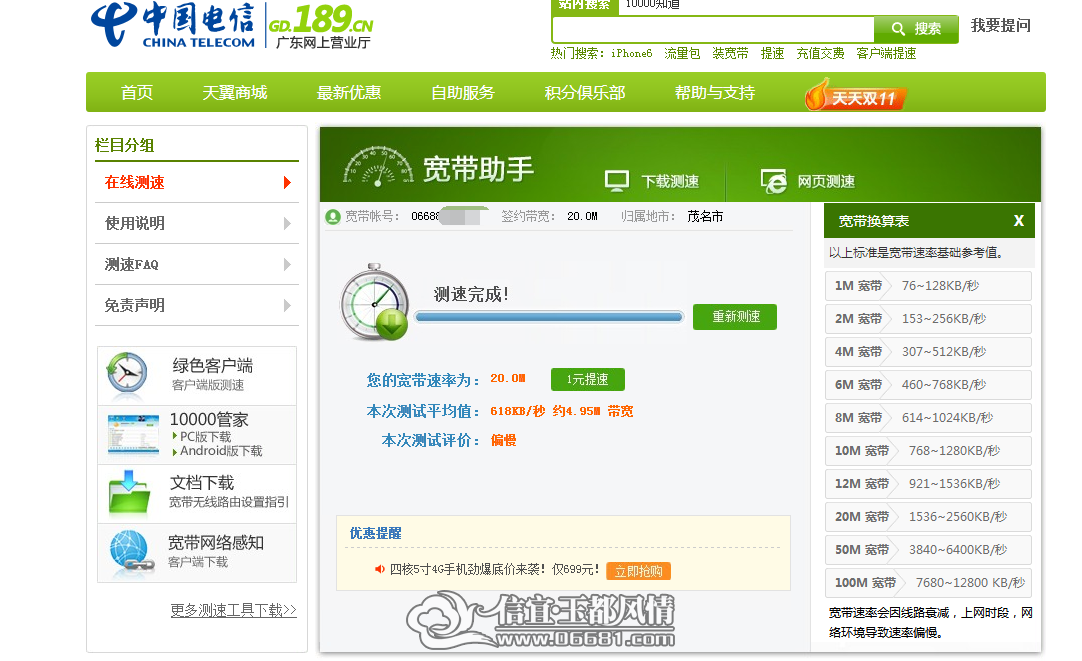Click the 20M 宽带 conversion row
Image resolution: width=1082 pixels, height=661 pixels.
point(928,517)
